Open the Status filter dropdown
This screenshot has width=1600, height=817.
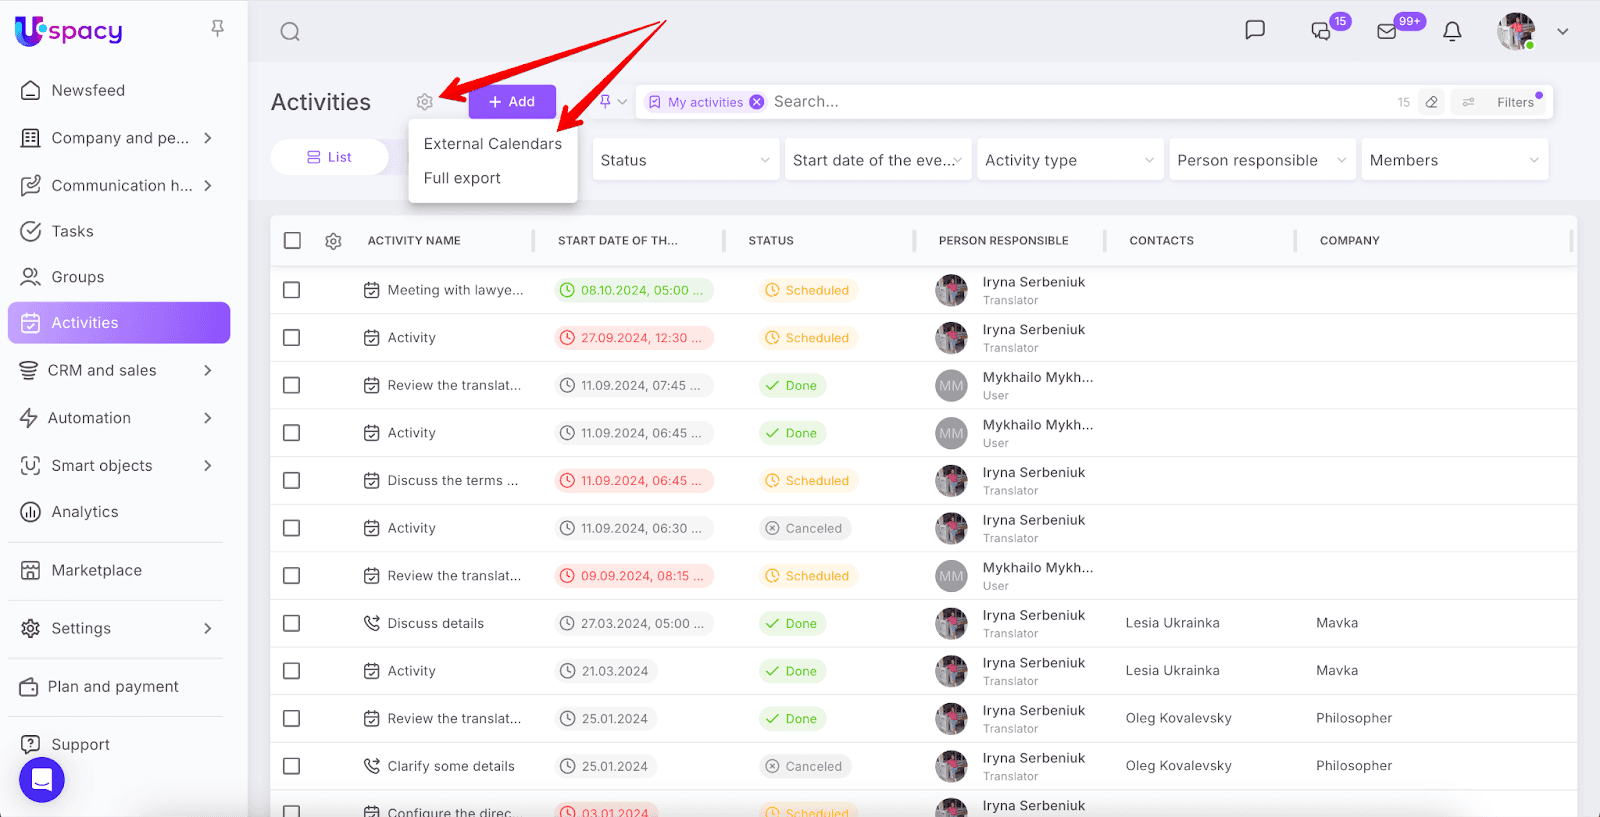click(684, 160)
